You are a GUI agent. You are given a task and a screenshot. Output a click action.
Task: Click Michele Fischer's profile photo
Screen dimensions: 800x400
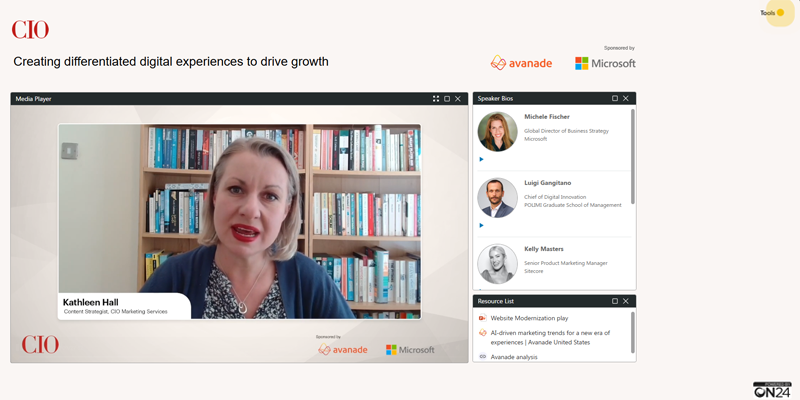pyautogui.click(x=497, y=131)
